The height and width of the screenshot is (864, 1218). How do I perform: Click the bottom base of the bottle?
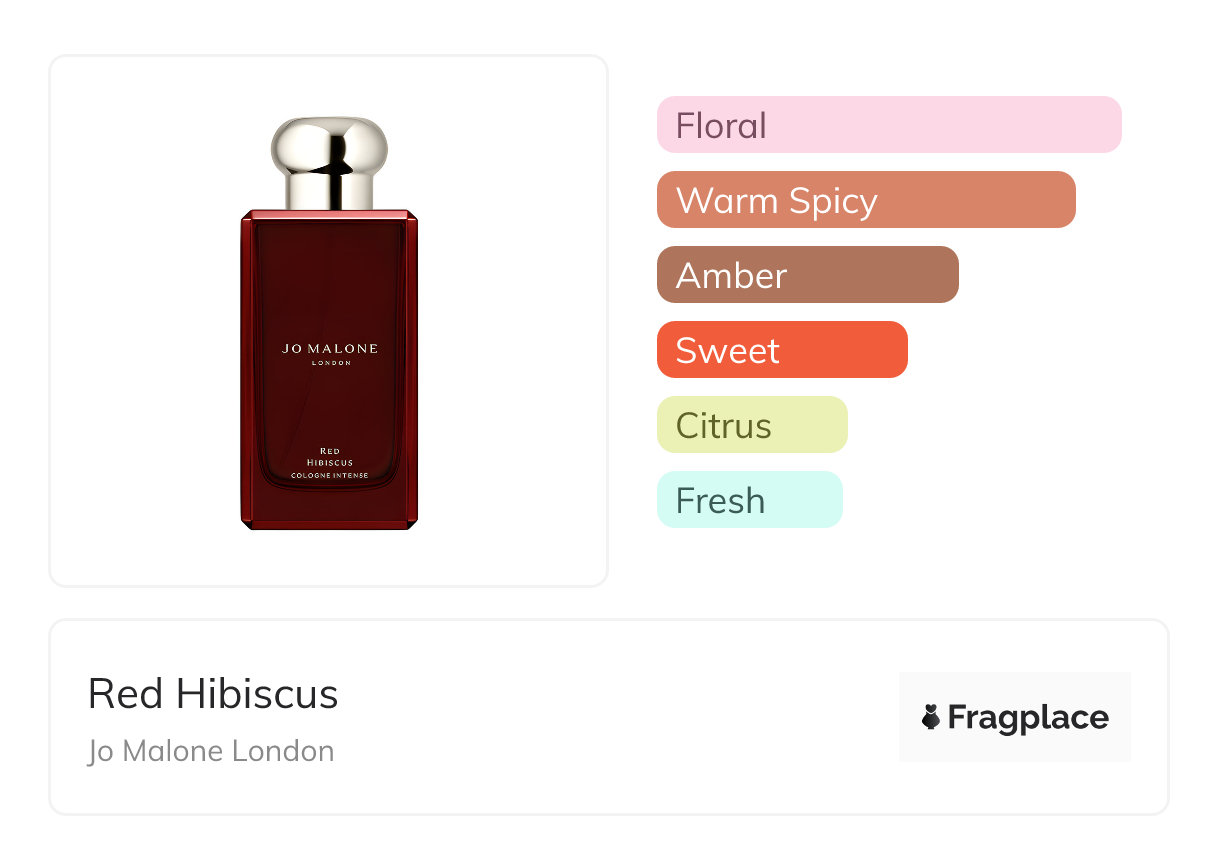[x=329, y=524]
